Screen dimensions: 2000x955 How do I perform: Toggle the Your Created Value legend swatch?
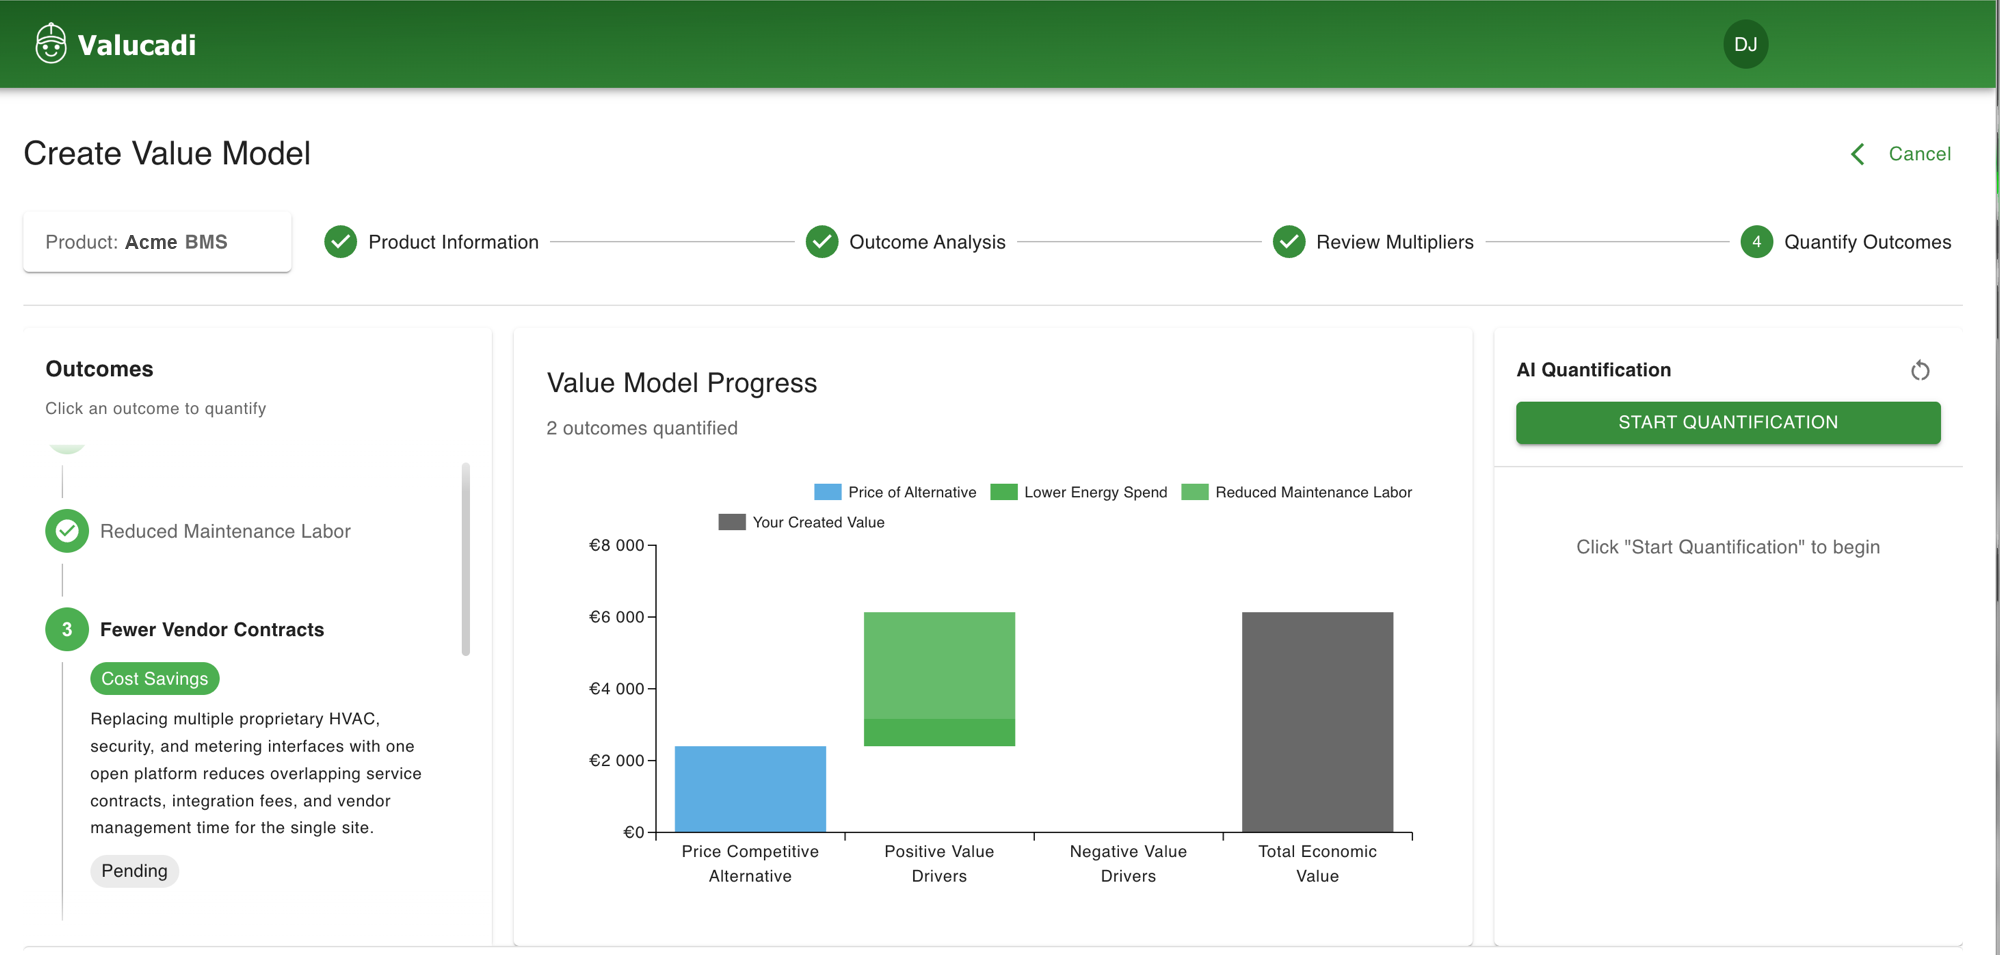click(x=732, y=522)
